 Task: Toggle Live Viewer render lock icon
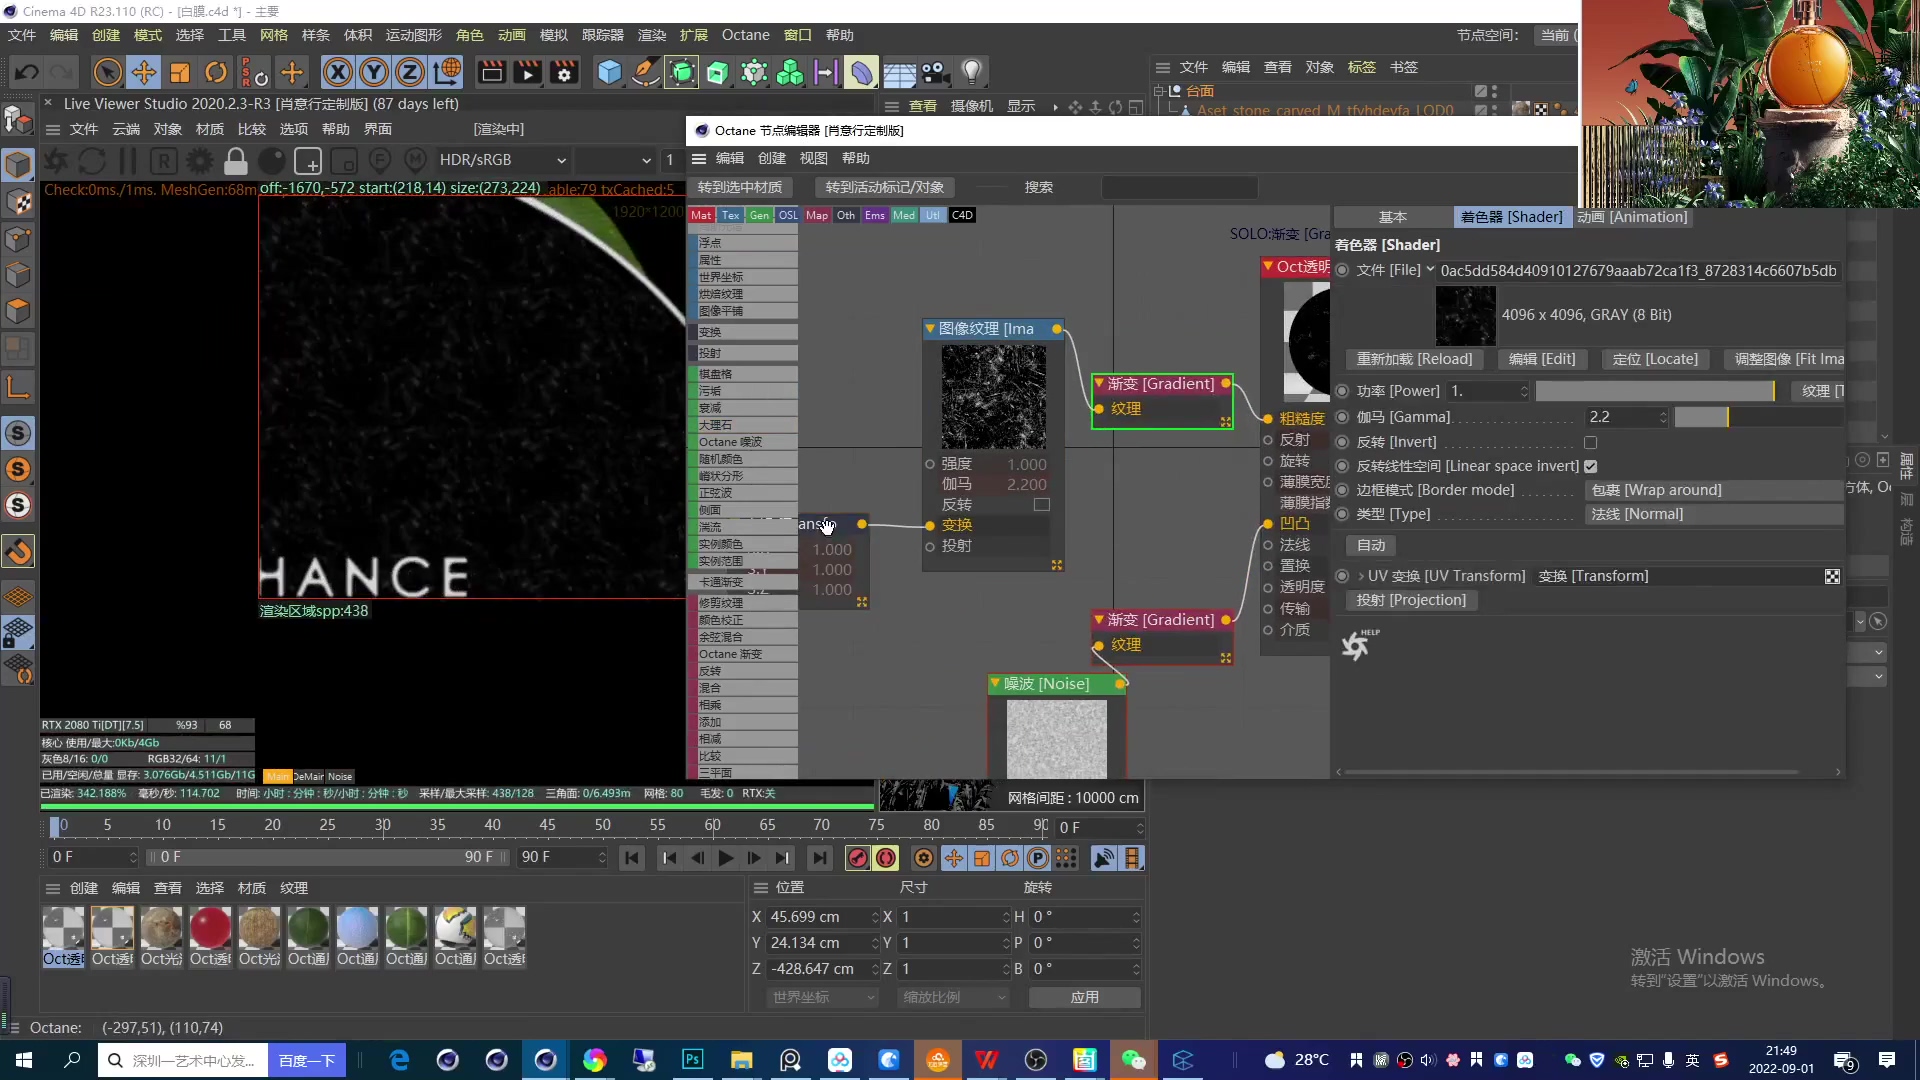tap(236, 161)
